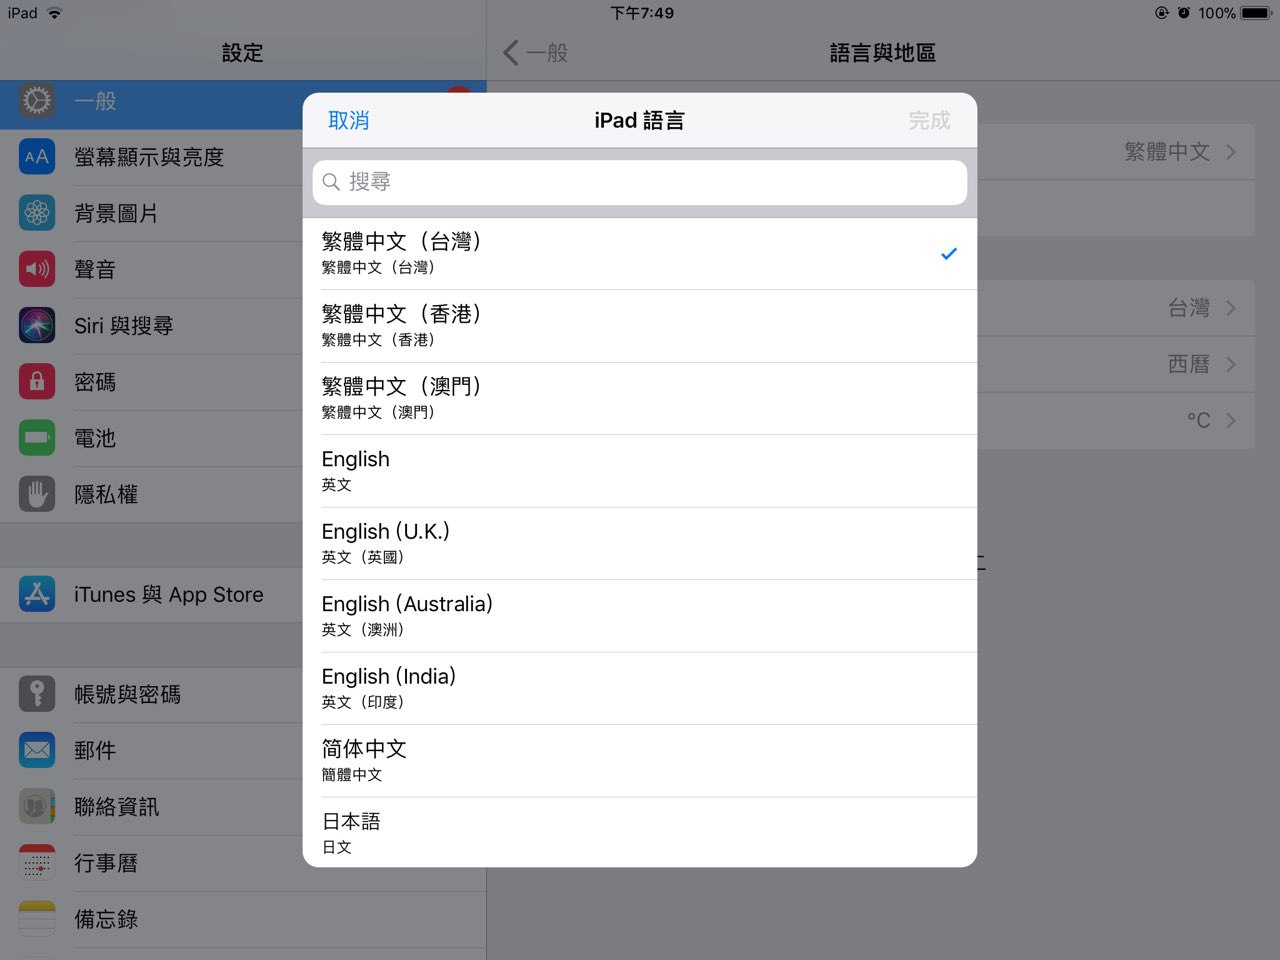
Task: Tap the battery indicator in status bar
Action: [1256, 13]
